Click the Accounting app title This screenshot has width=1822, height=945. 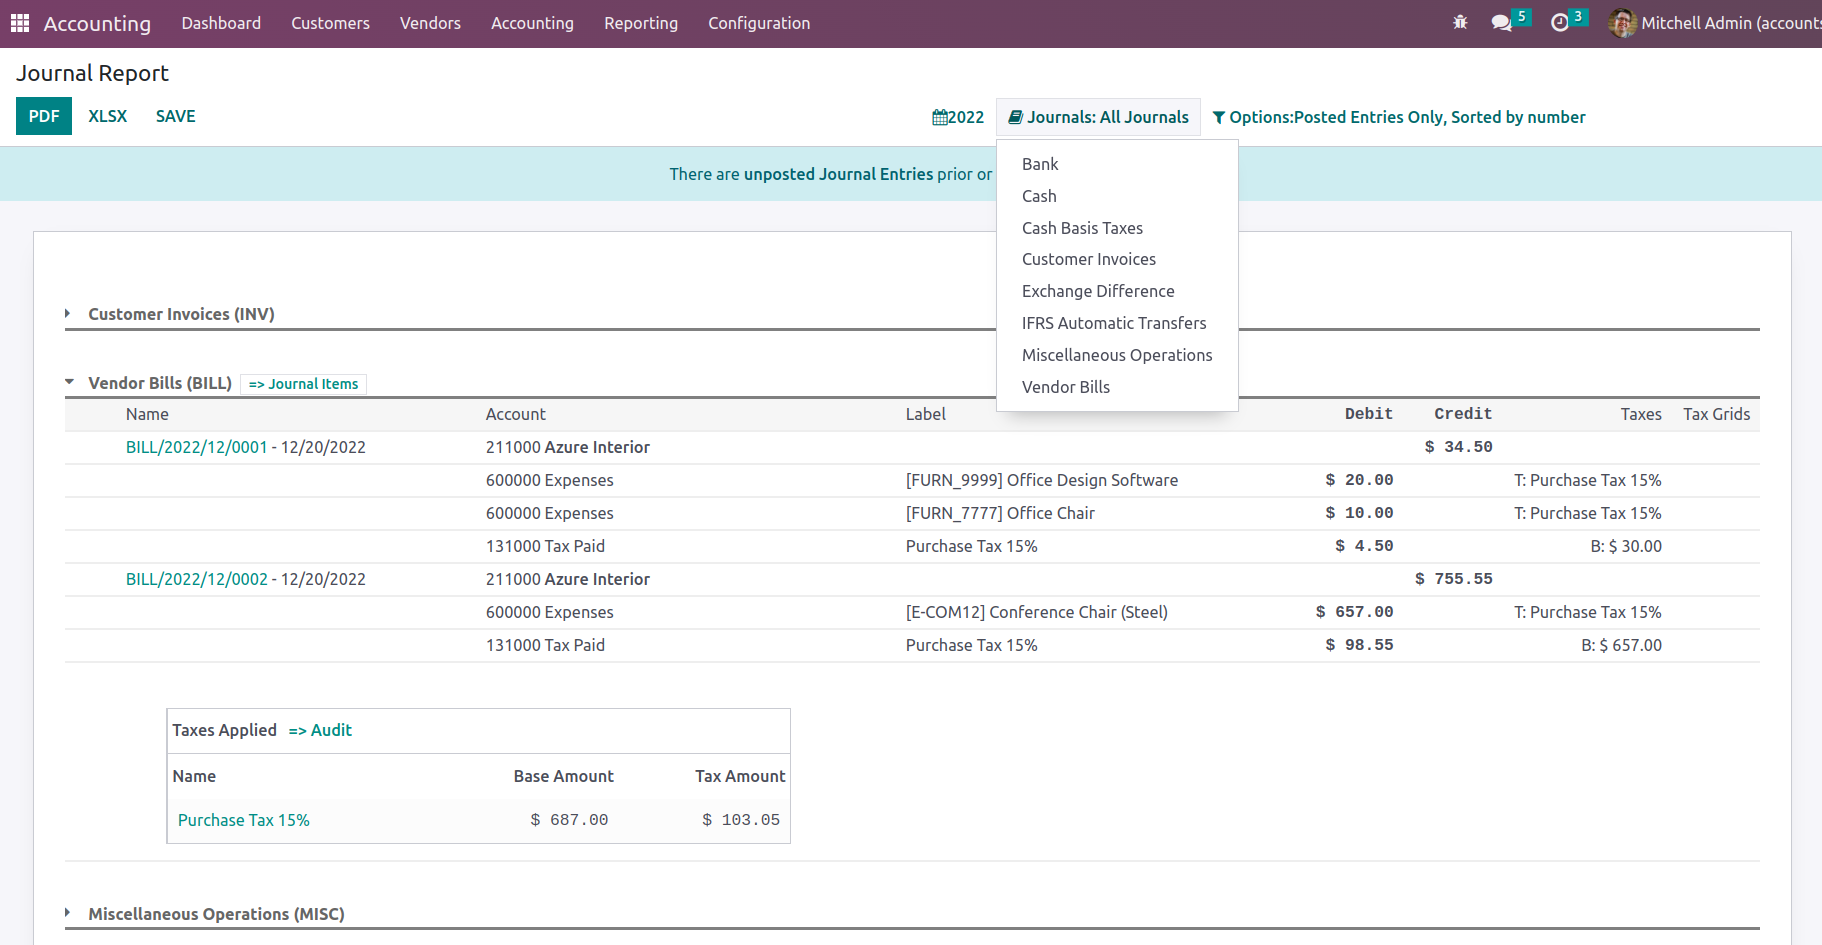[x=97, y=23]
